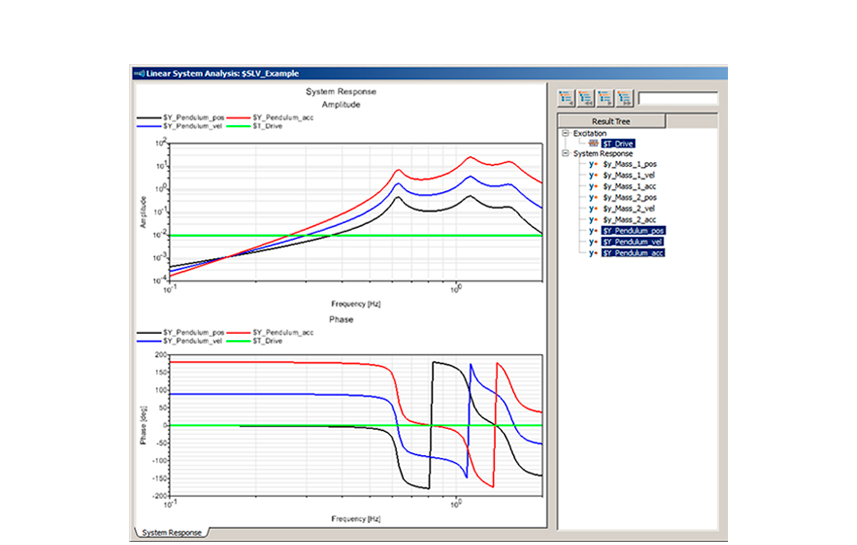Click $T_Drive in the Amplitude legend
This screenshot has width=857, height=545.
[267, 126]
